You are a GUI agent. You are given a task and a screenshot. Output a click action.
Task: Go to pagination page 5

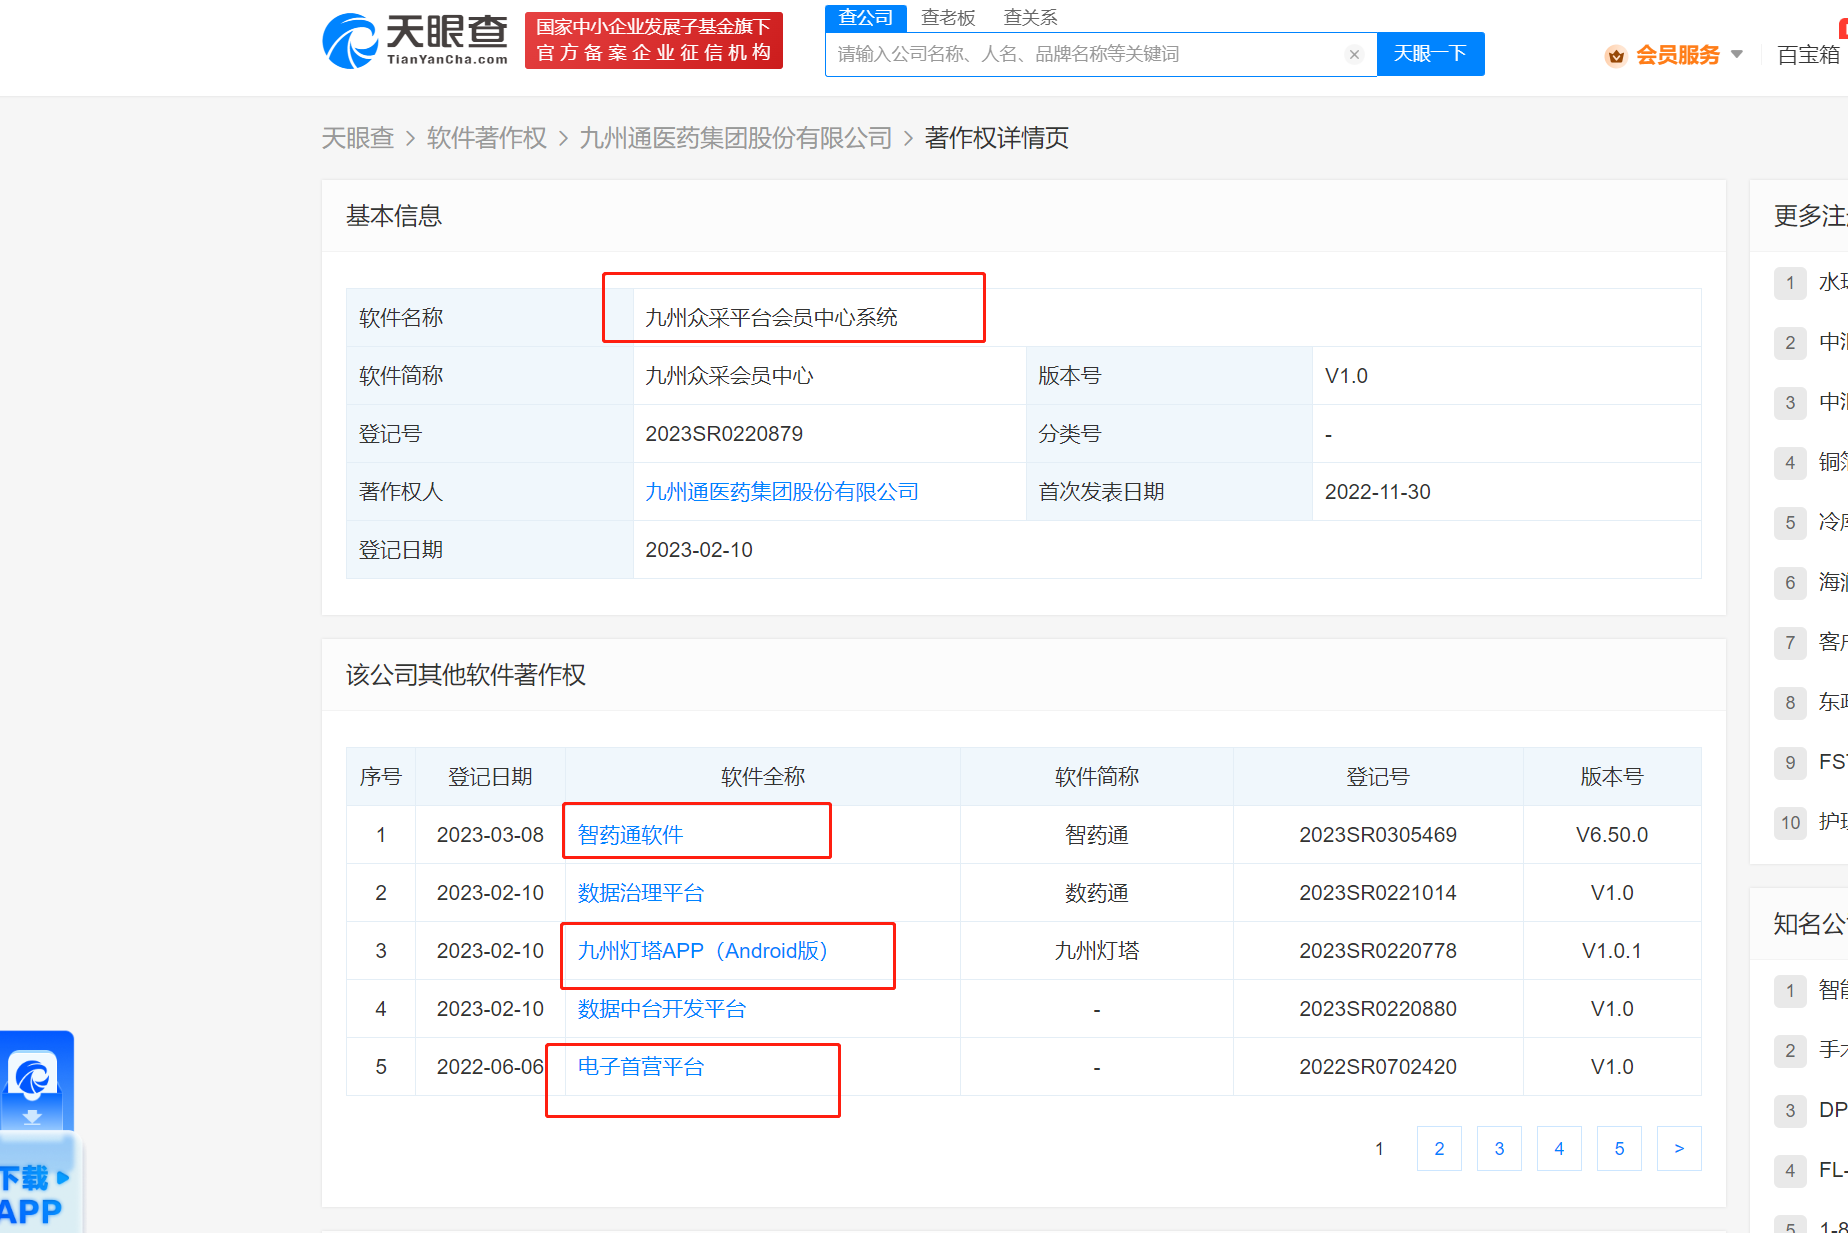[x=1619, y=1149]
